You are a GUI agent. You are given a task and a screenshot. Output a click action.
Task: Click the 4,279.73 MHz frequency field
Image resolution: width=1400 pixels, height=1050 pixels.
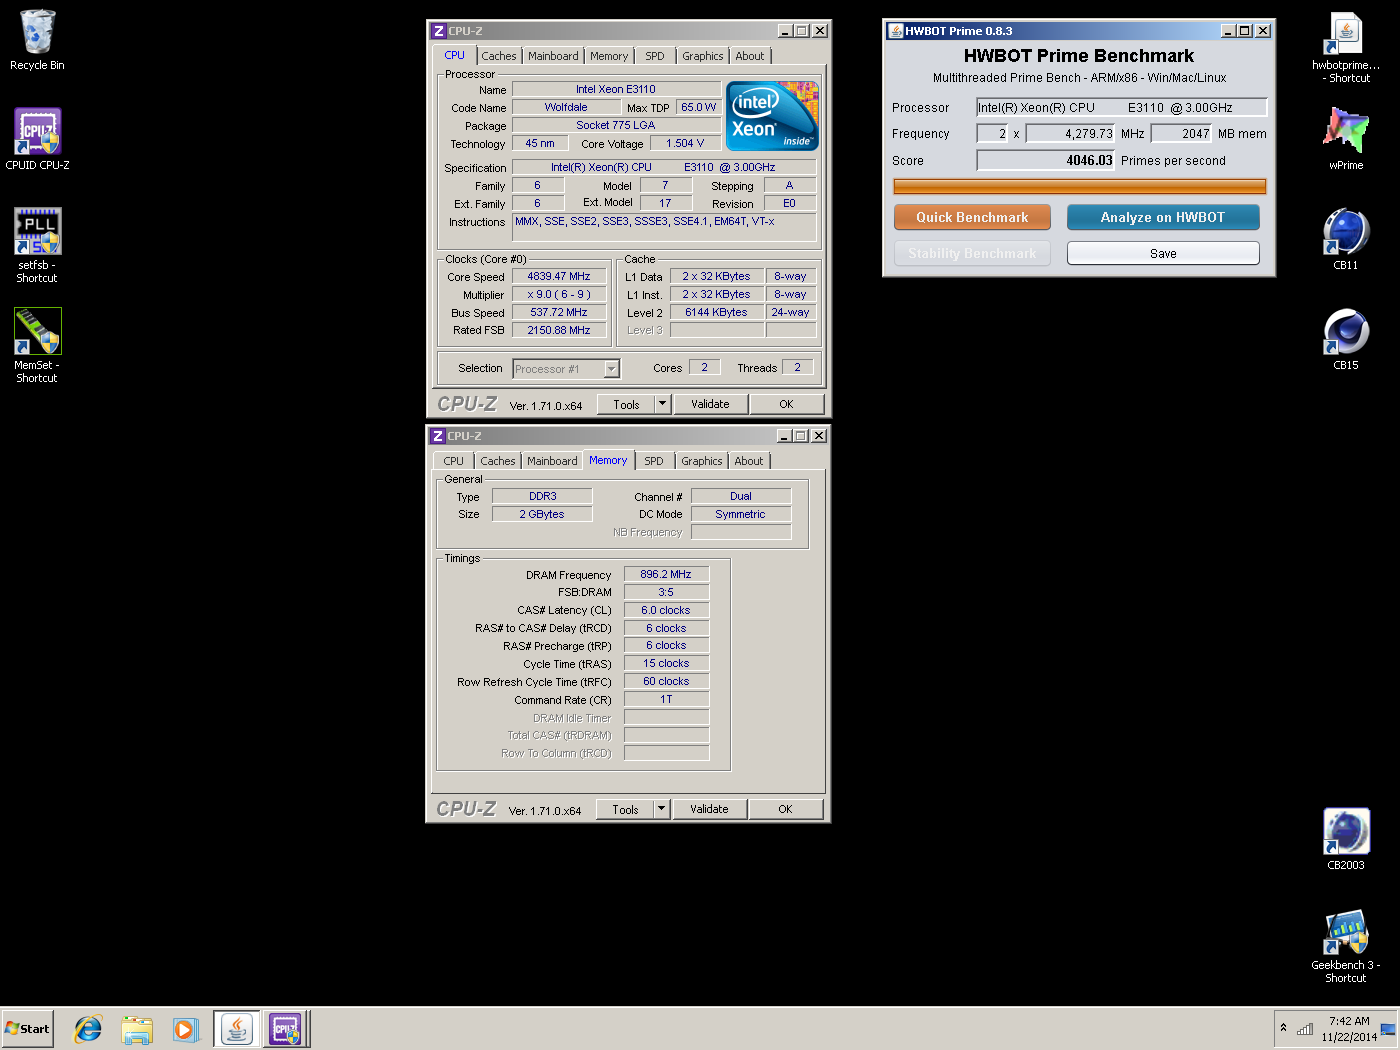click(x=1070, y=133)
